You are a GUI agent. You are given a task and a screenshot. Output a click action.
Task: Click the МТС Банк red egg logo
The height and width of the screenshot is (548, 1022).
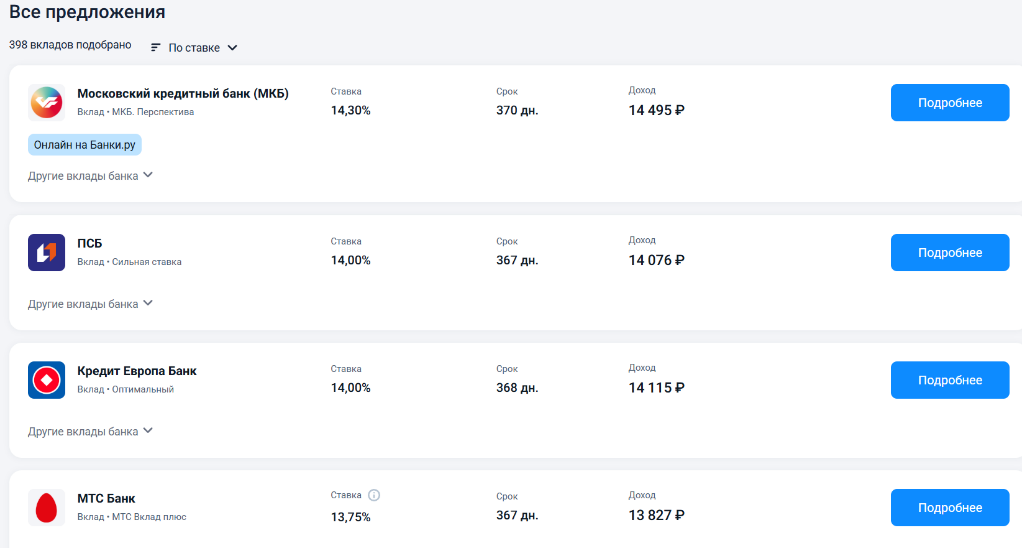46,508
